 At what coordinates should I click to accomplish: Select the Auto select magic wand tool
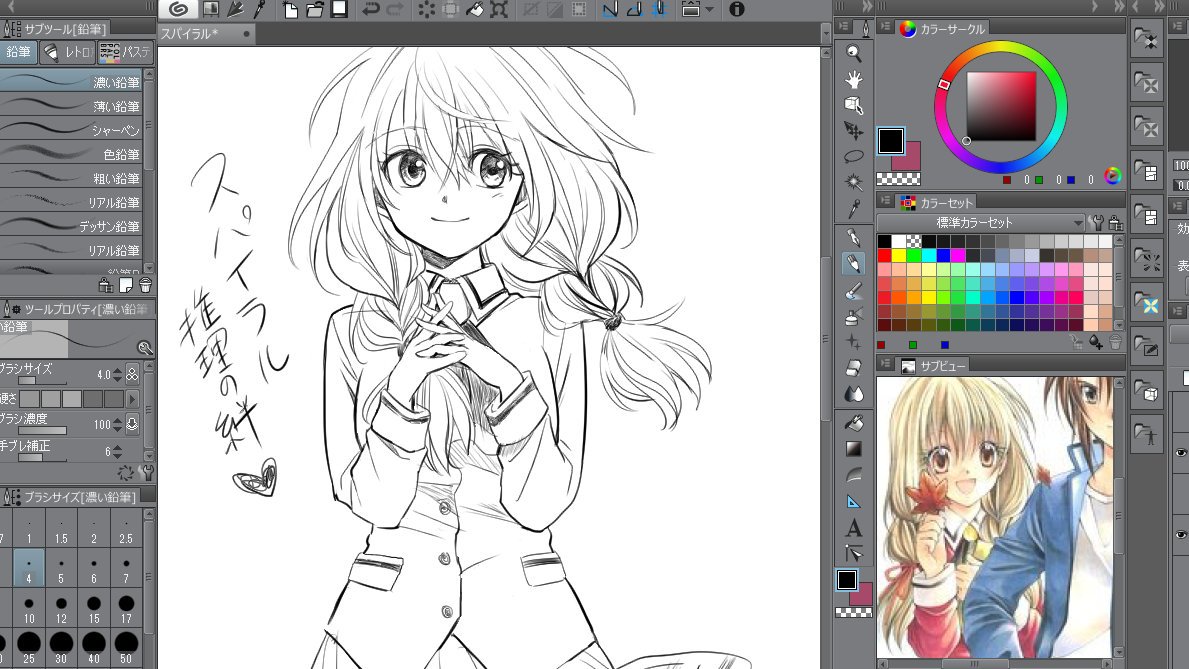click(854, 182)
